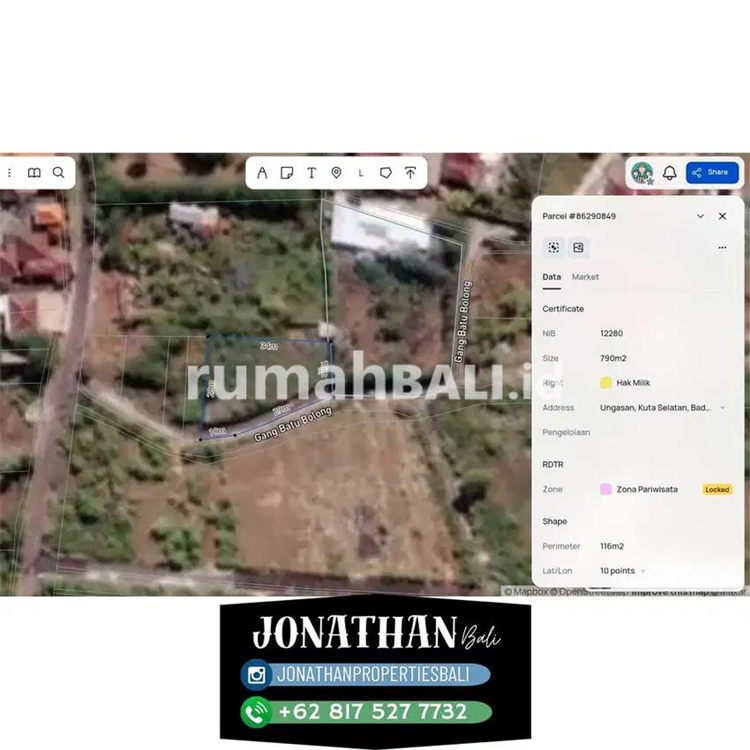Click the Parcel #86290849 title

tap(579, 216)
